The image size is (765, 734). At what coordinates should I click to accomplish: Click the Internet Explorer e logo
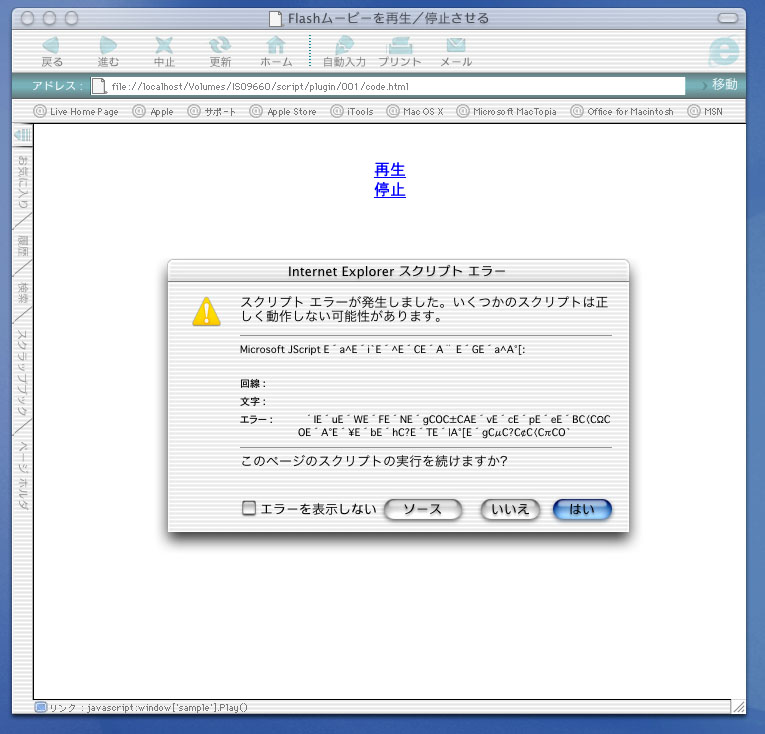pyautogui.click(x=724, y=50)
